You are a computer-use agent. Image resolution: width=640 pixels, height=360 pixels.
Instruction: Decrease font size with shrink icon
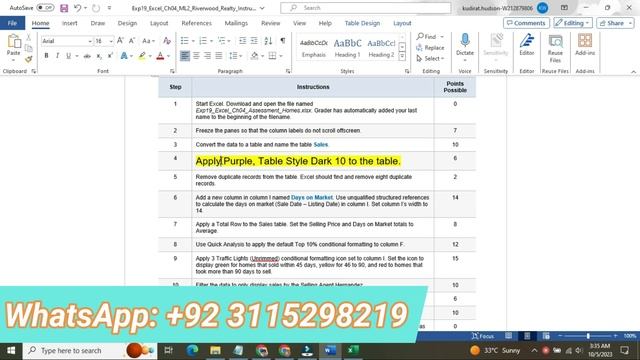tap(131, 41)
